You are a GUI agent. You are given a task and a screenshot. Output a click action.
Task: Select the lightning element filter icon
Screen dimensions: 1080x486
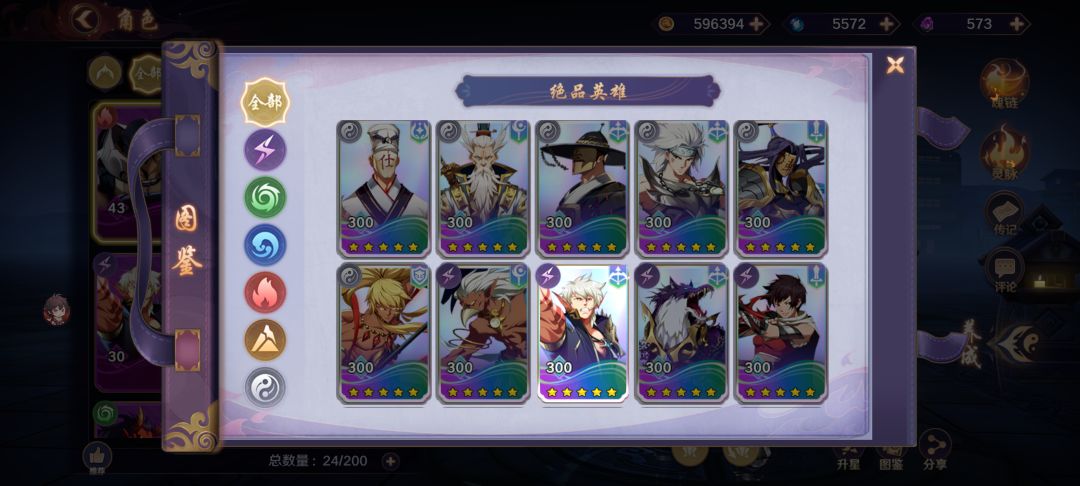coord(265,149)
